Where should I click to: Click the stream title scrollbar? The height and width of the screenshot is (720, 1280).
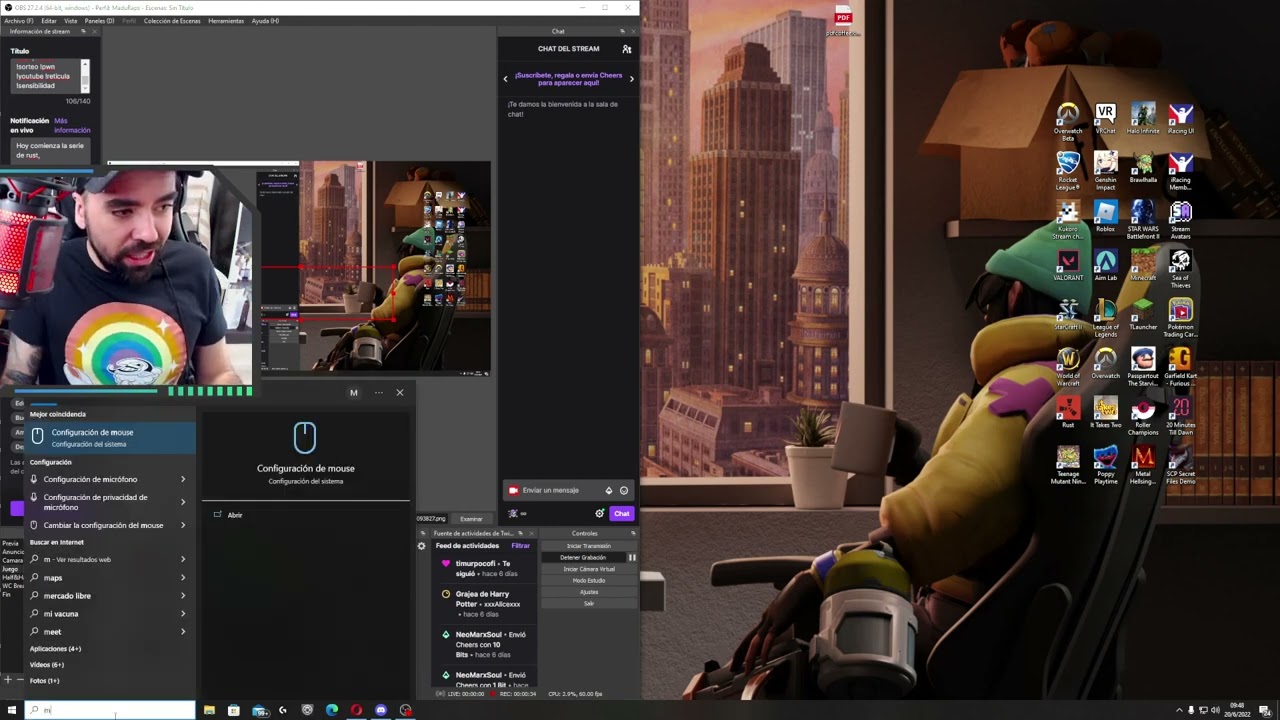pyautogui.click(x=85, y=75)
